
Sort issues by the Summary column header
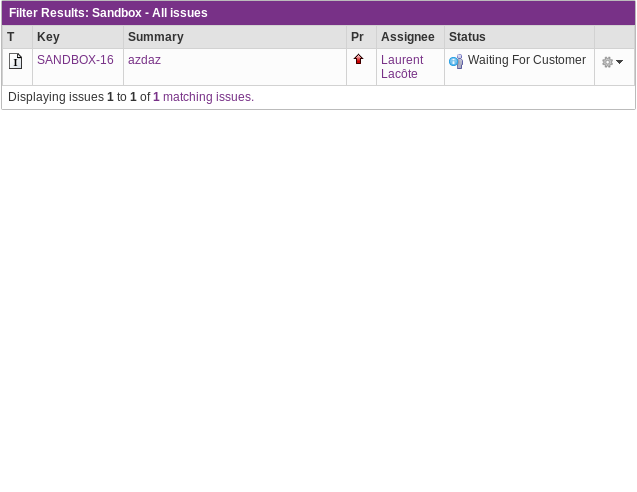coord(155,37)
